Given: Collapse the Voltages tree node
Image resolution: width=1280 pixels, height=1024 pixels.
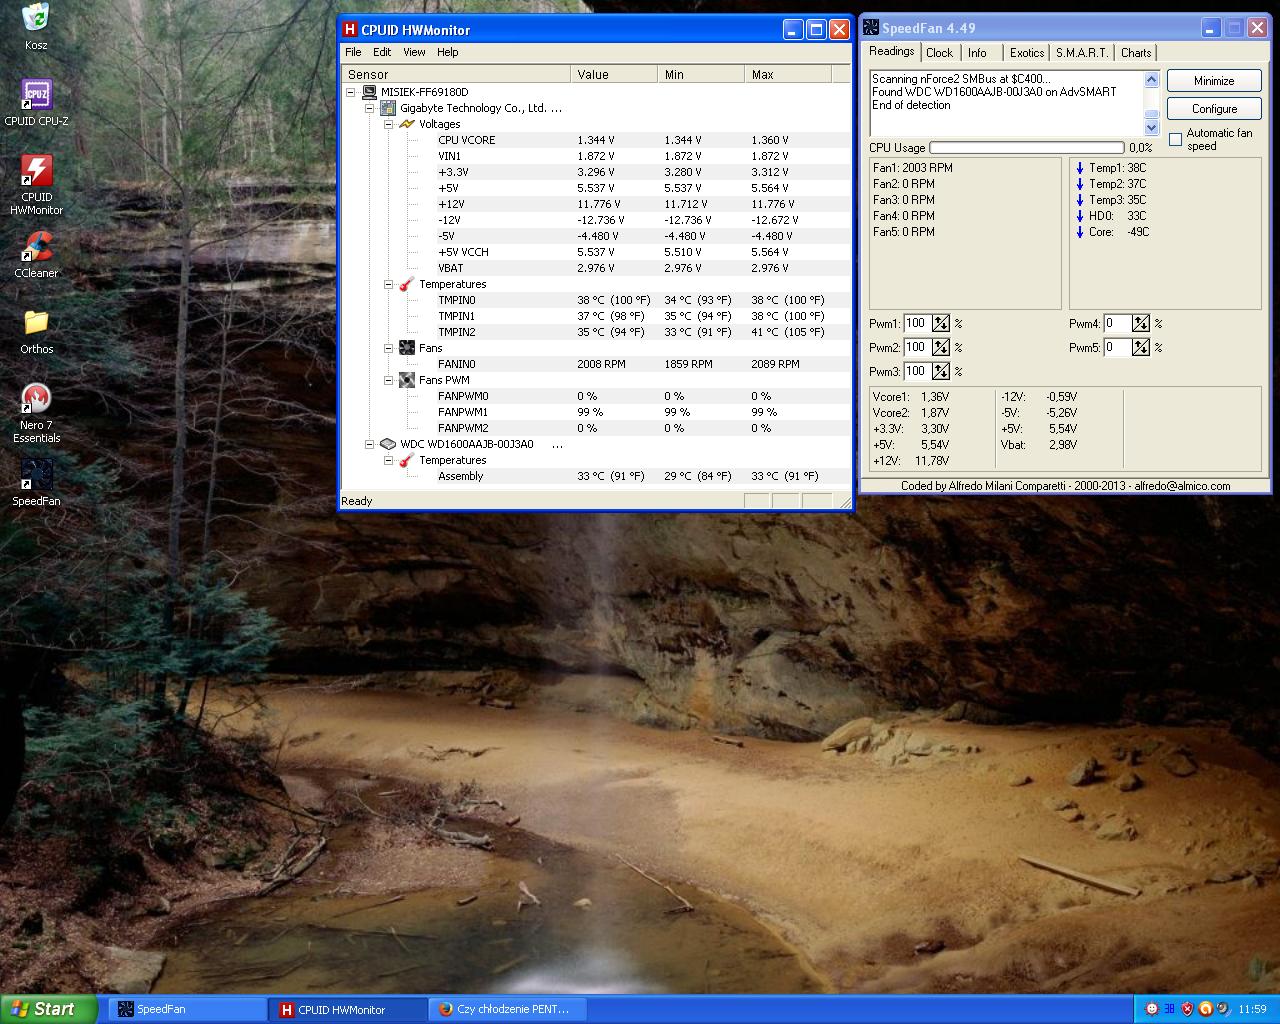Looking at the screenshot, I should (x=389, y=124).
